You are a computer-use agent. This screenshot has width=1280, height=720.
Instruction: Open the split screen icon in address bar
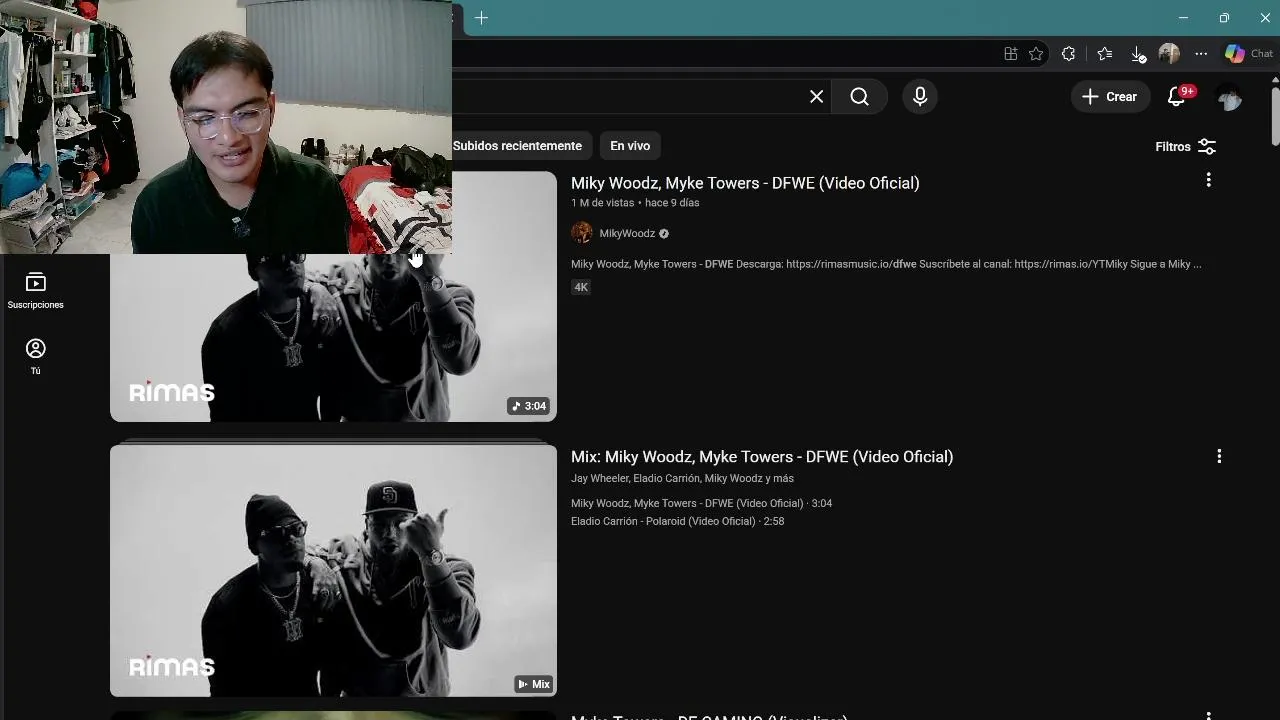(1010, 54)
